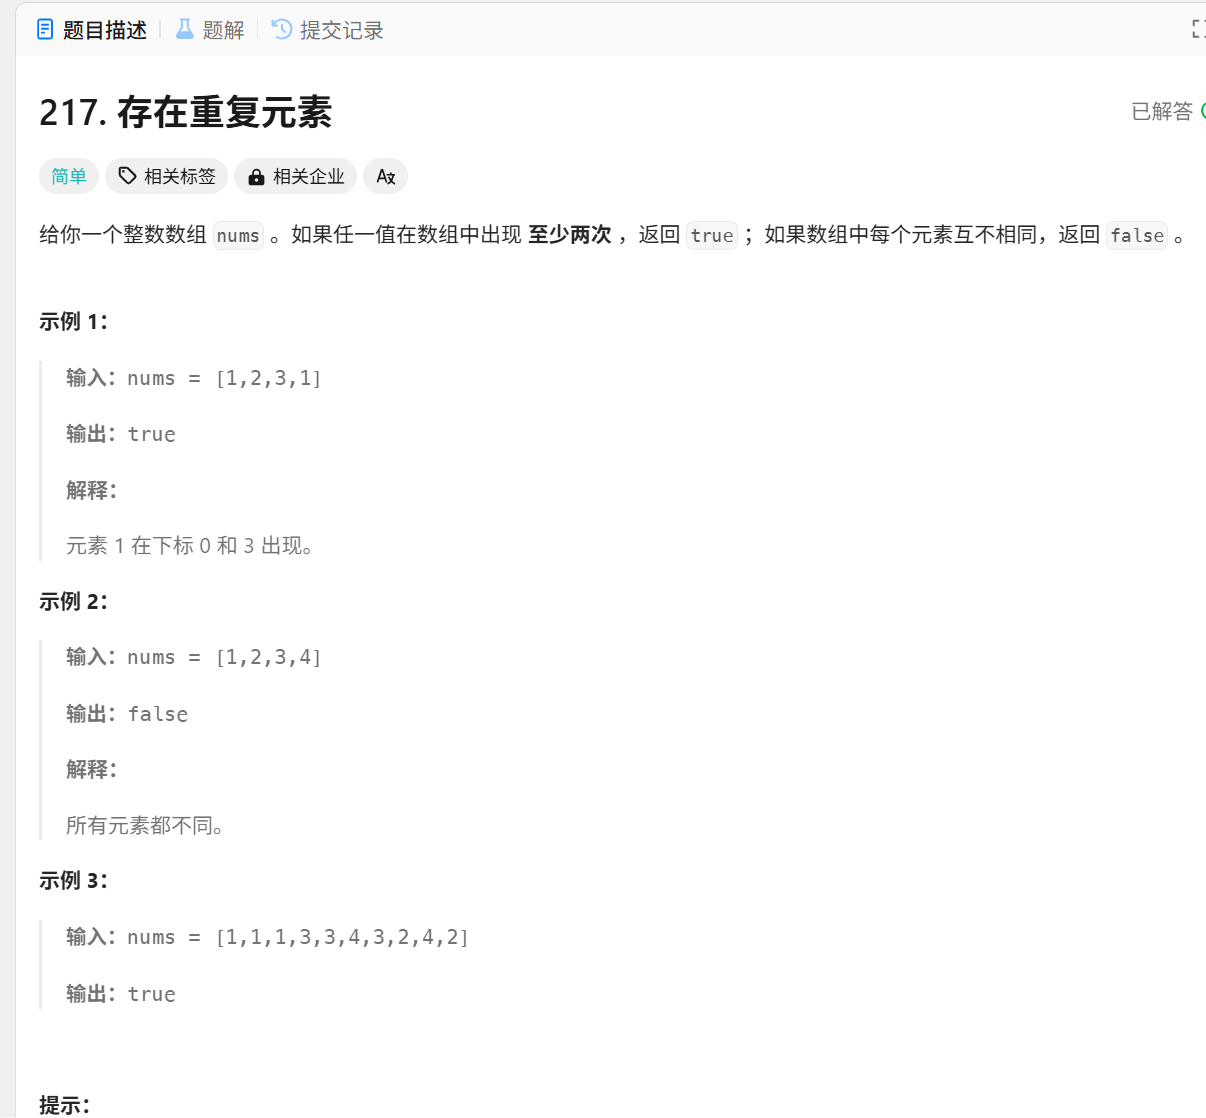Click the 已解答 status label
Viewport: 1206px width, 1118px height.
click(x=1161, y=111)
